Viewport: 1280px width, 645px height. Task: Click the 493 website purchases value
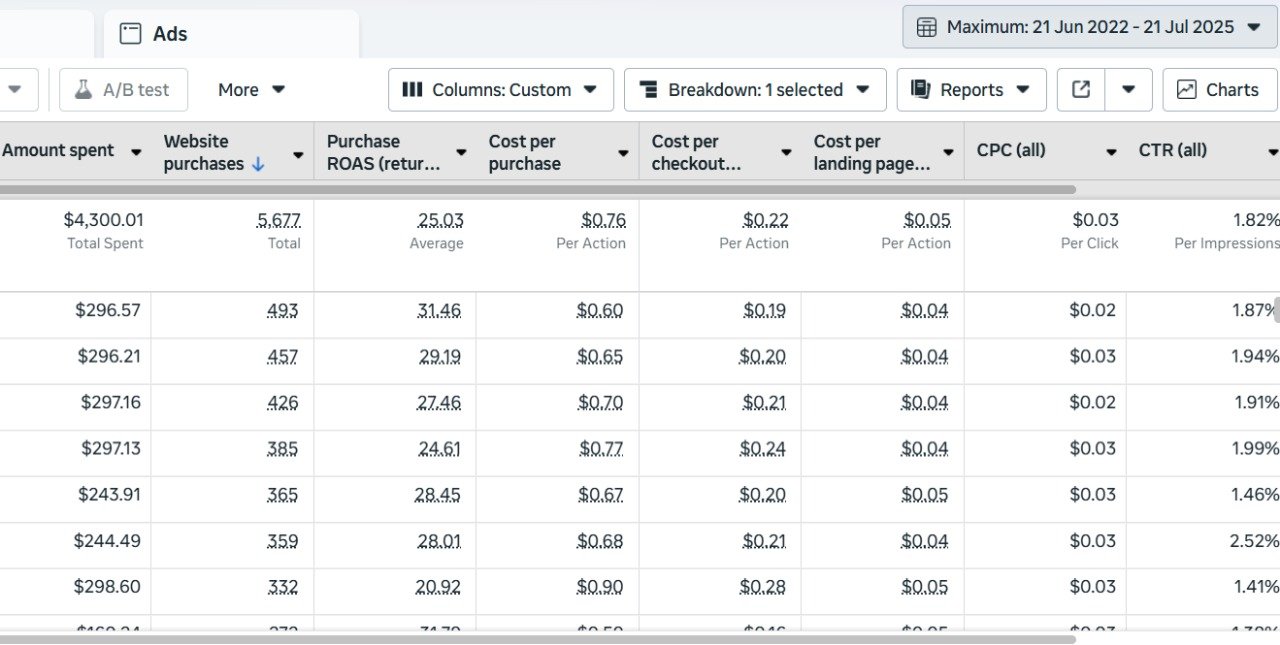click(282, 310)
